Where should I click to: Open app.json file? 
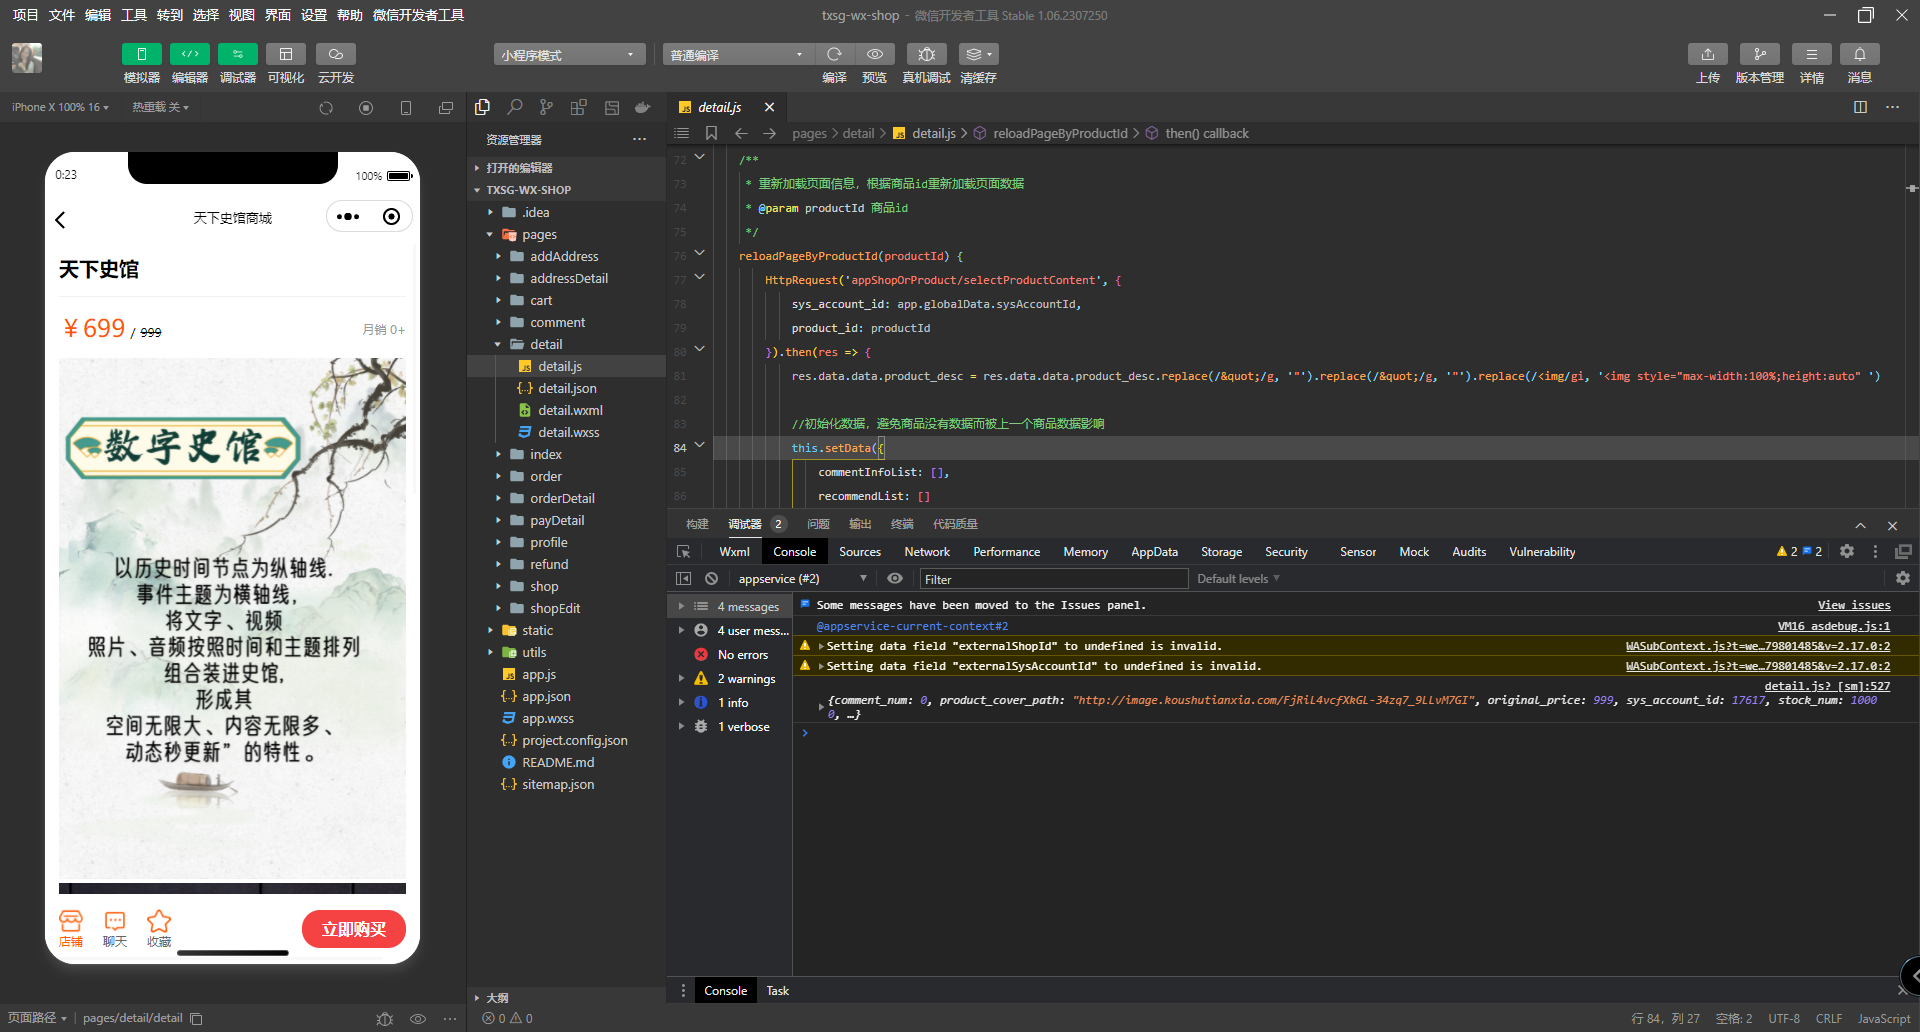[x=546, y=696]
